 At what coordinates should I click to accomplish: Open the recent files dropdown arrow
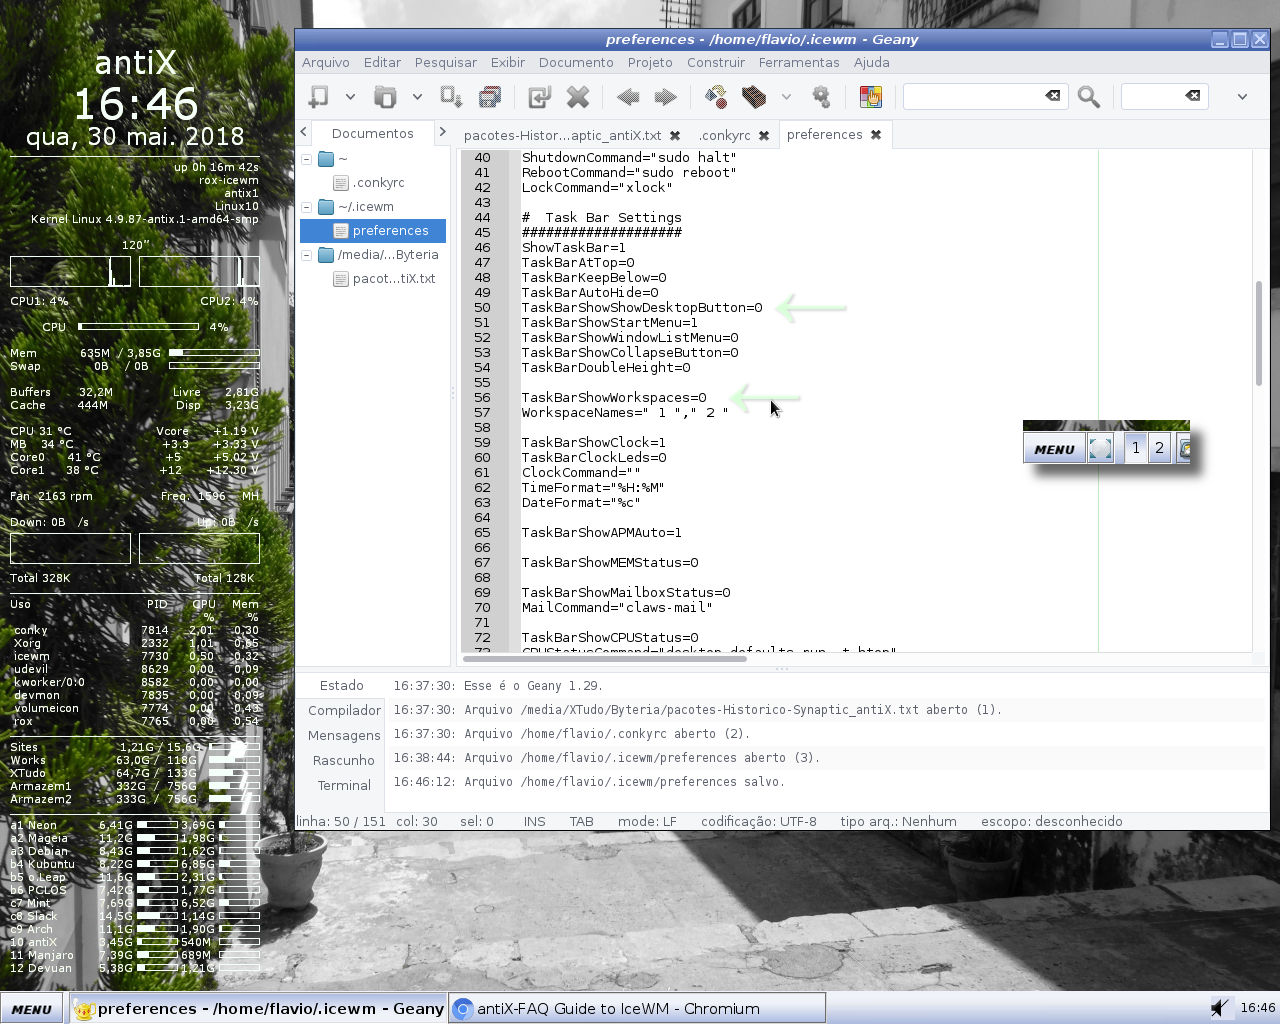[x=417, y=97]
